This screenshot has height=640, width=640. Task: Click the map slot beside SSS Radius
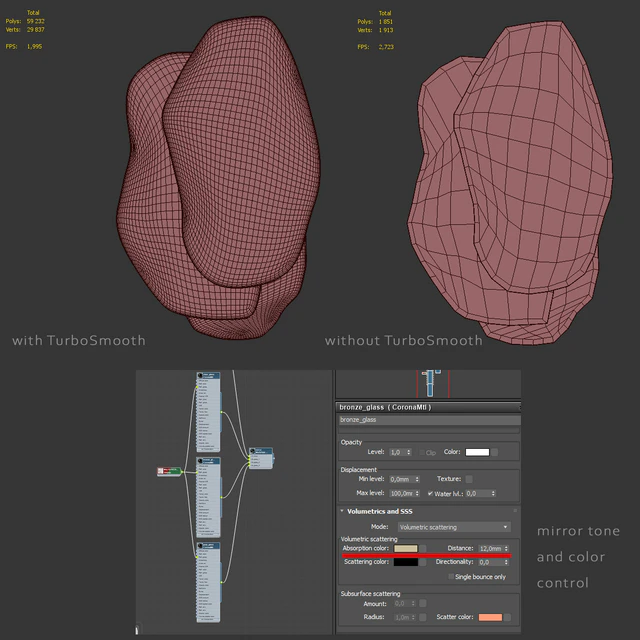[423, 617]
